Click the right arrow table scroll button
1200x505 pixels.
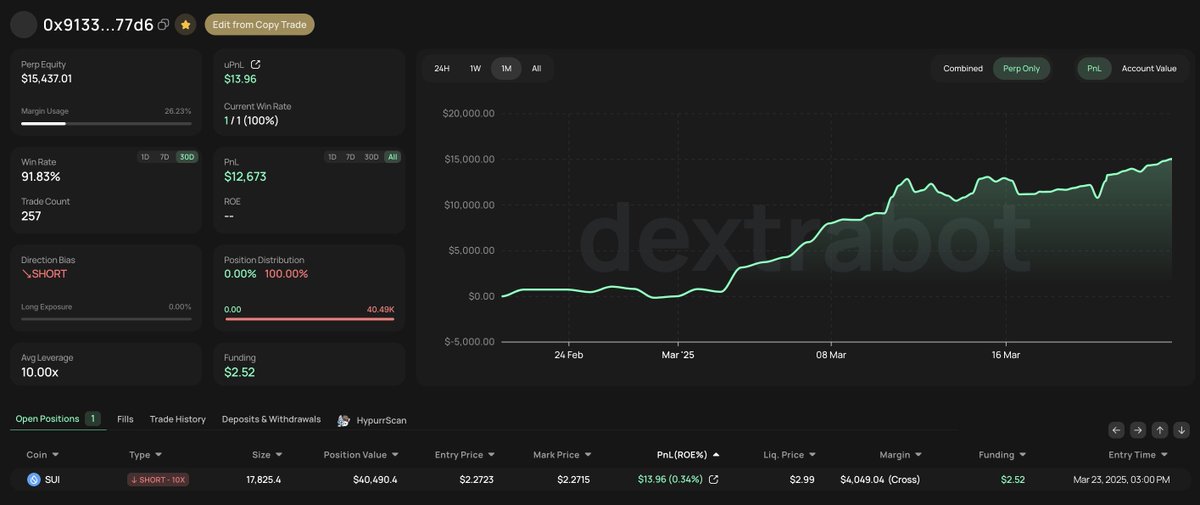coord(1138,430)
